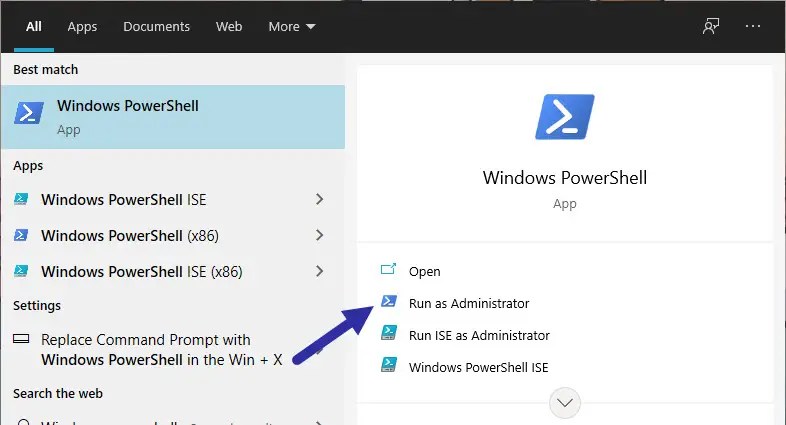Image resolution: width=786 pixels, height=425 pixels.
Task: Click the Windows PowerShell ISE (x86) icon
Action: 21,271
